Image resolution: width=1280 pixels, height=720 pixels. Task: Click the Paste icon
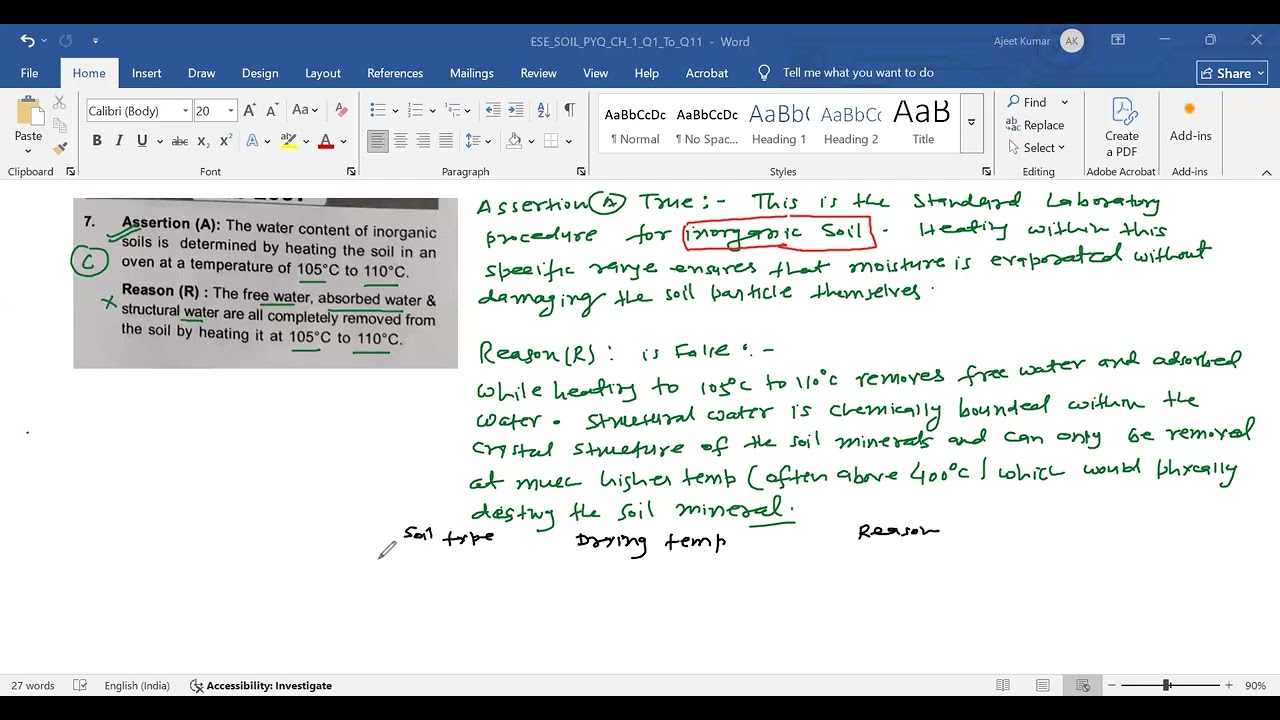(x=28, y=112)
